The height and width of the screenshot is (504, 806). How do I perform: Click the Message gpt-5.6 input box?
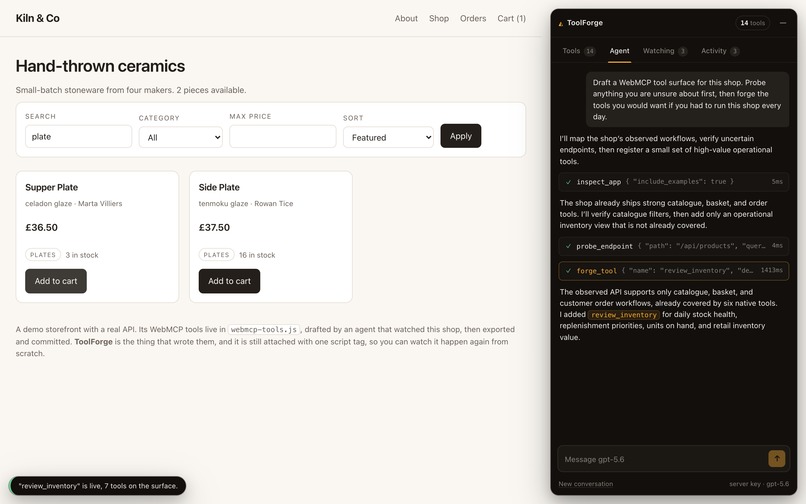tap(663, 459)
